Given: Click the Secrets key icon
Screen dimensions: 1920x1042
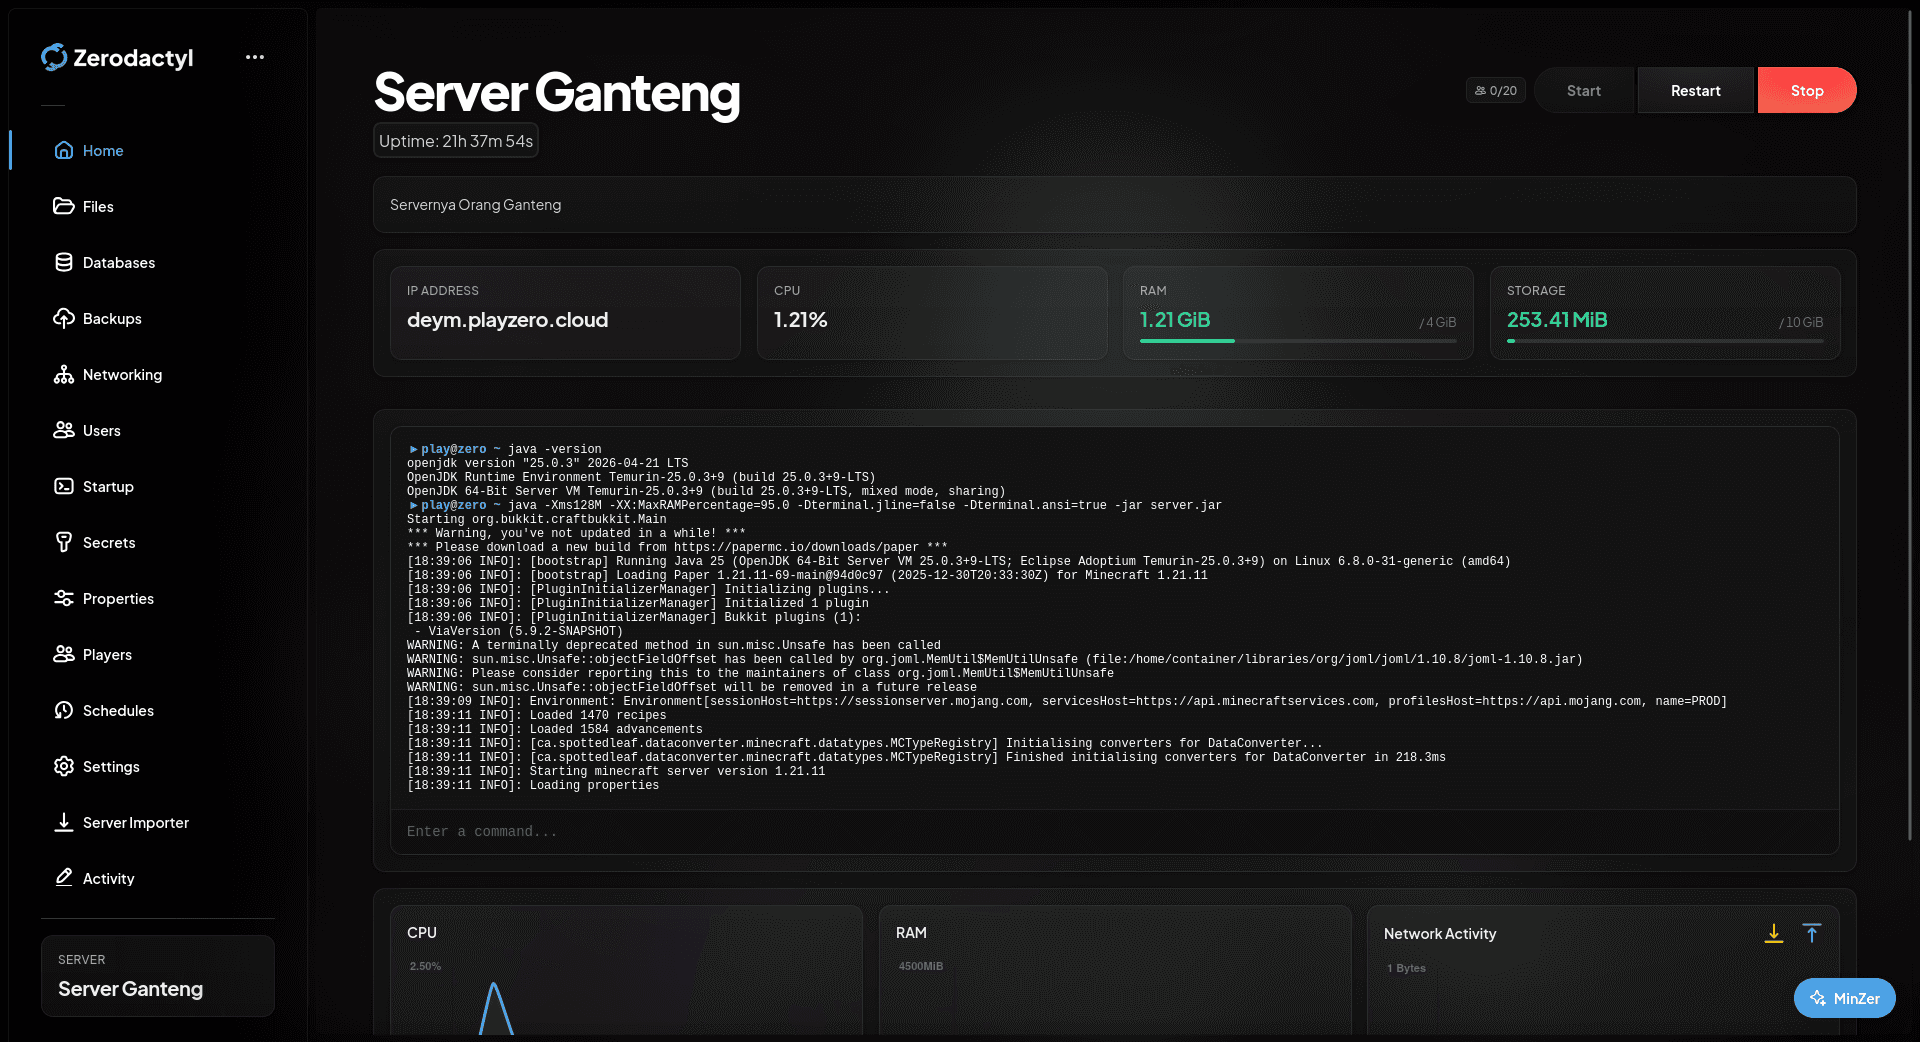Looking at the screenshot, I should pyautogui.click(x=64, y=542).
